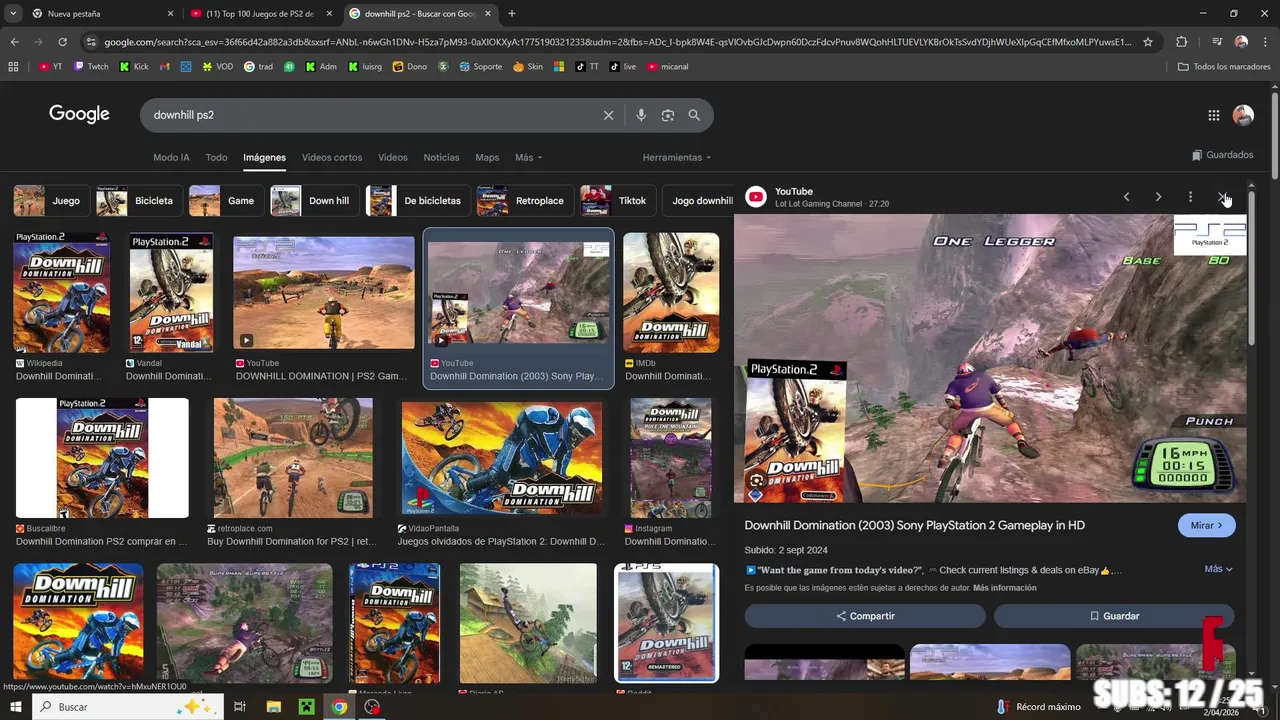This screenshot has width=1280, height=720.
Task: Open a new browser tab
Action: pos(512,14)
